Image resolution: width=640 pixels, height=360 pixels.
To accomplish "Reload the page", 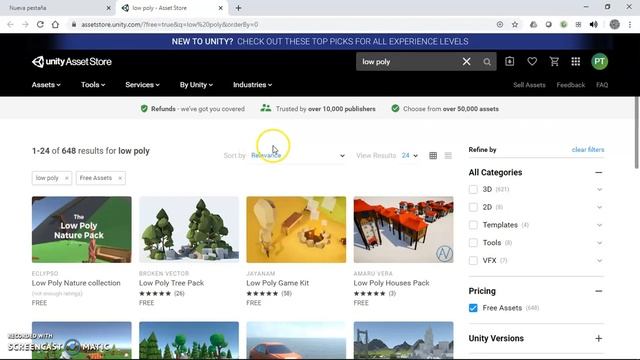I will pos(40,24).
